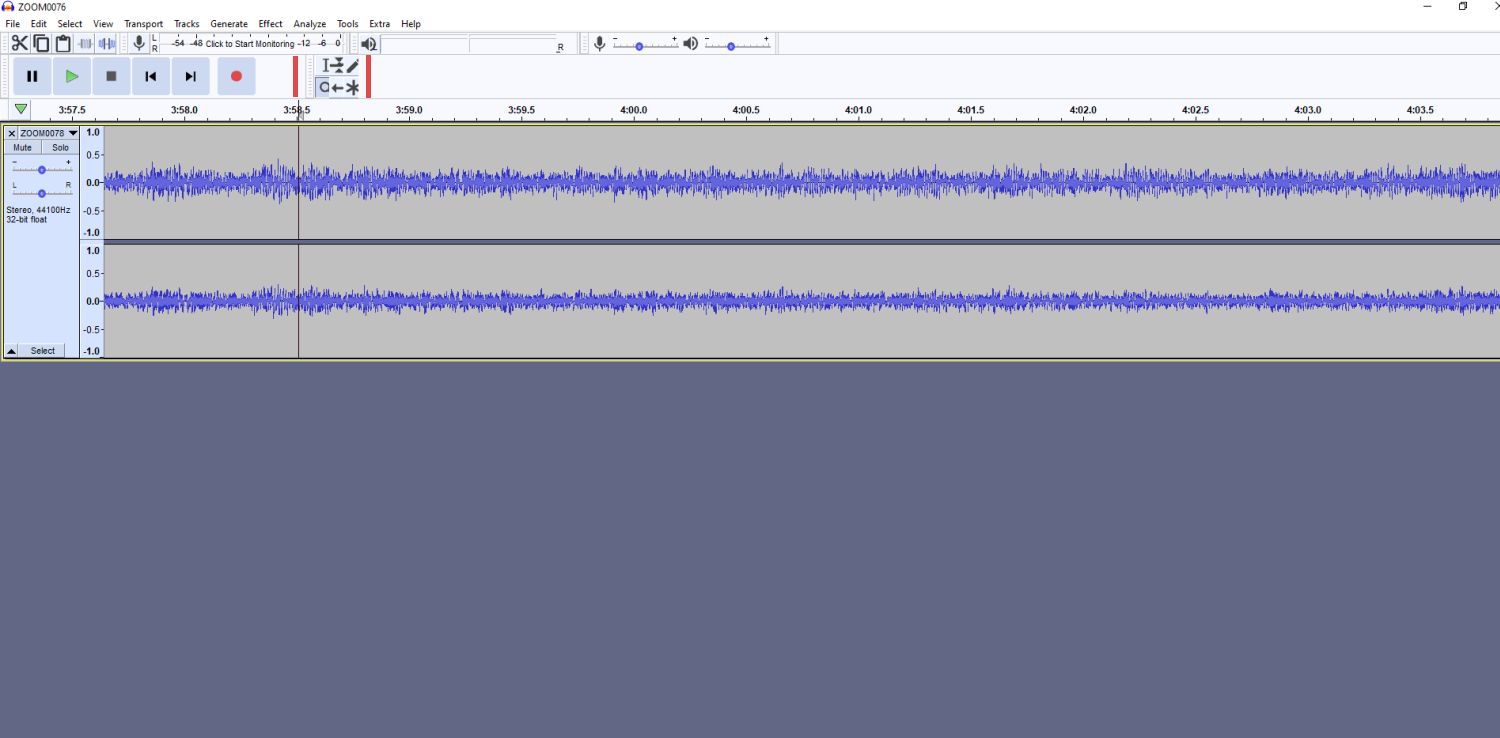Open the Tools menu
Viewport: 1500px width, 738px height.
[x=347, y=24]
